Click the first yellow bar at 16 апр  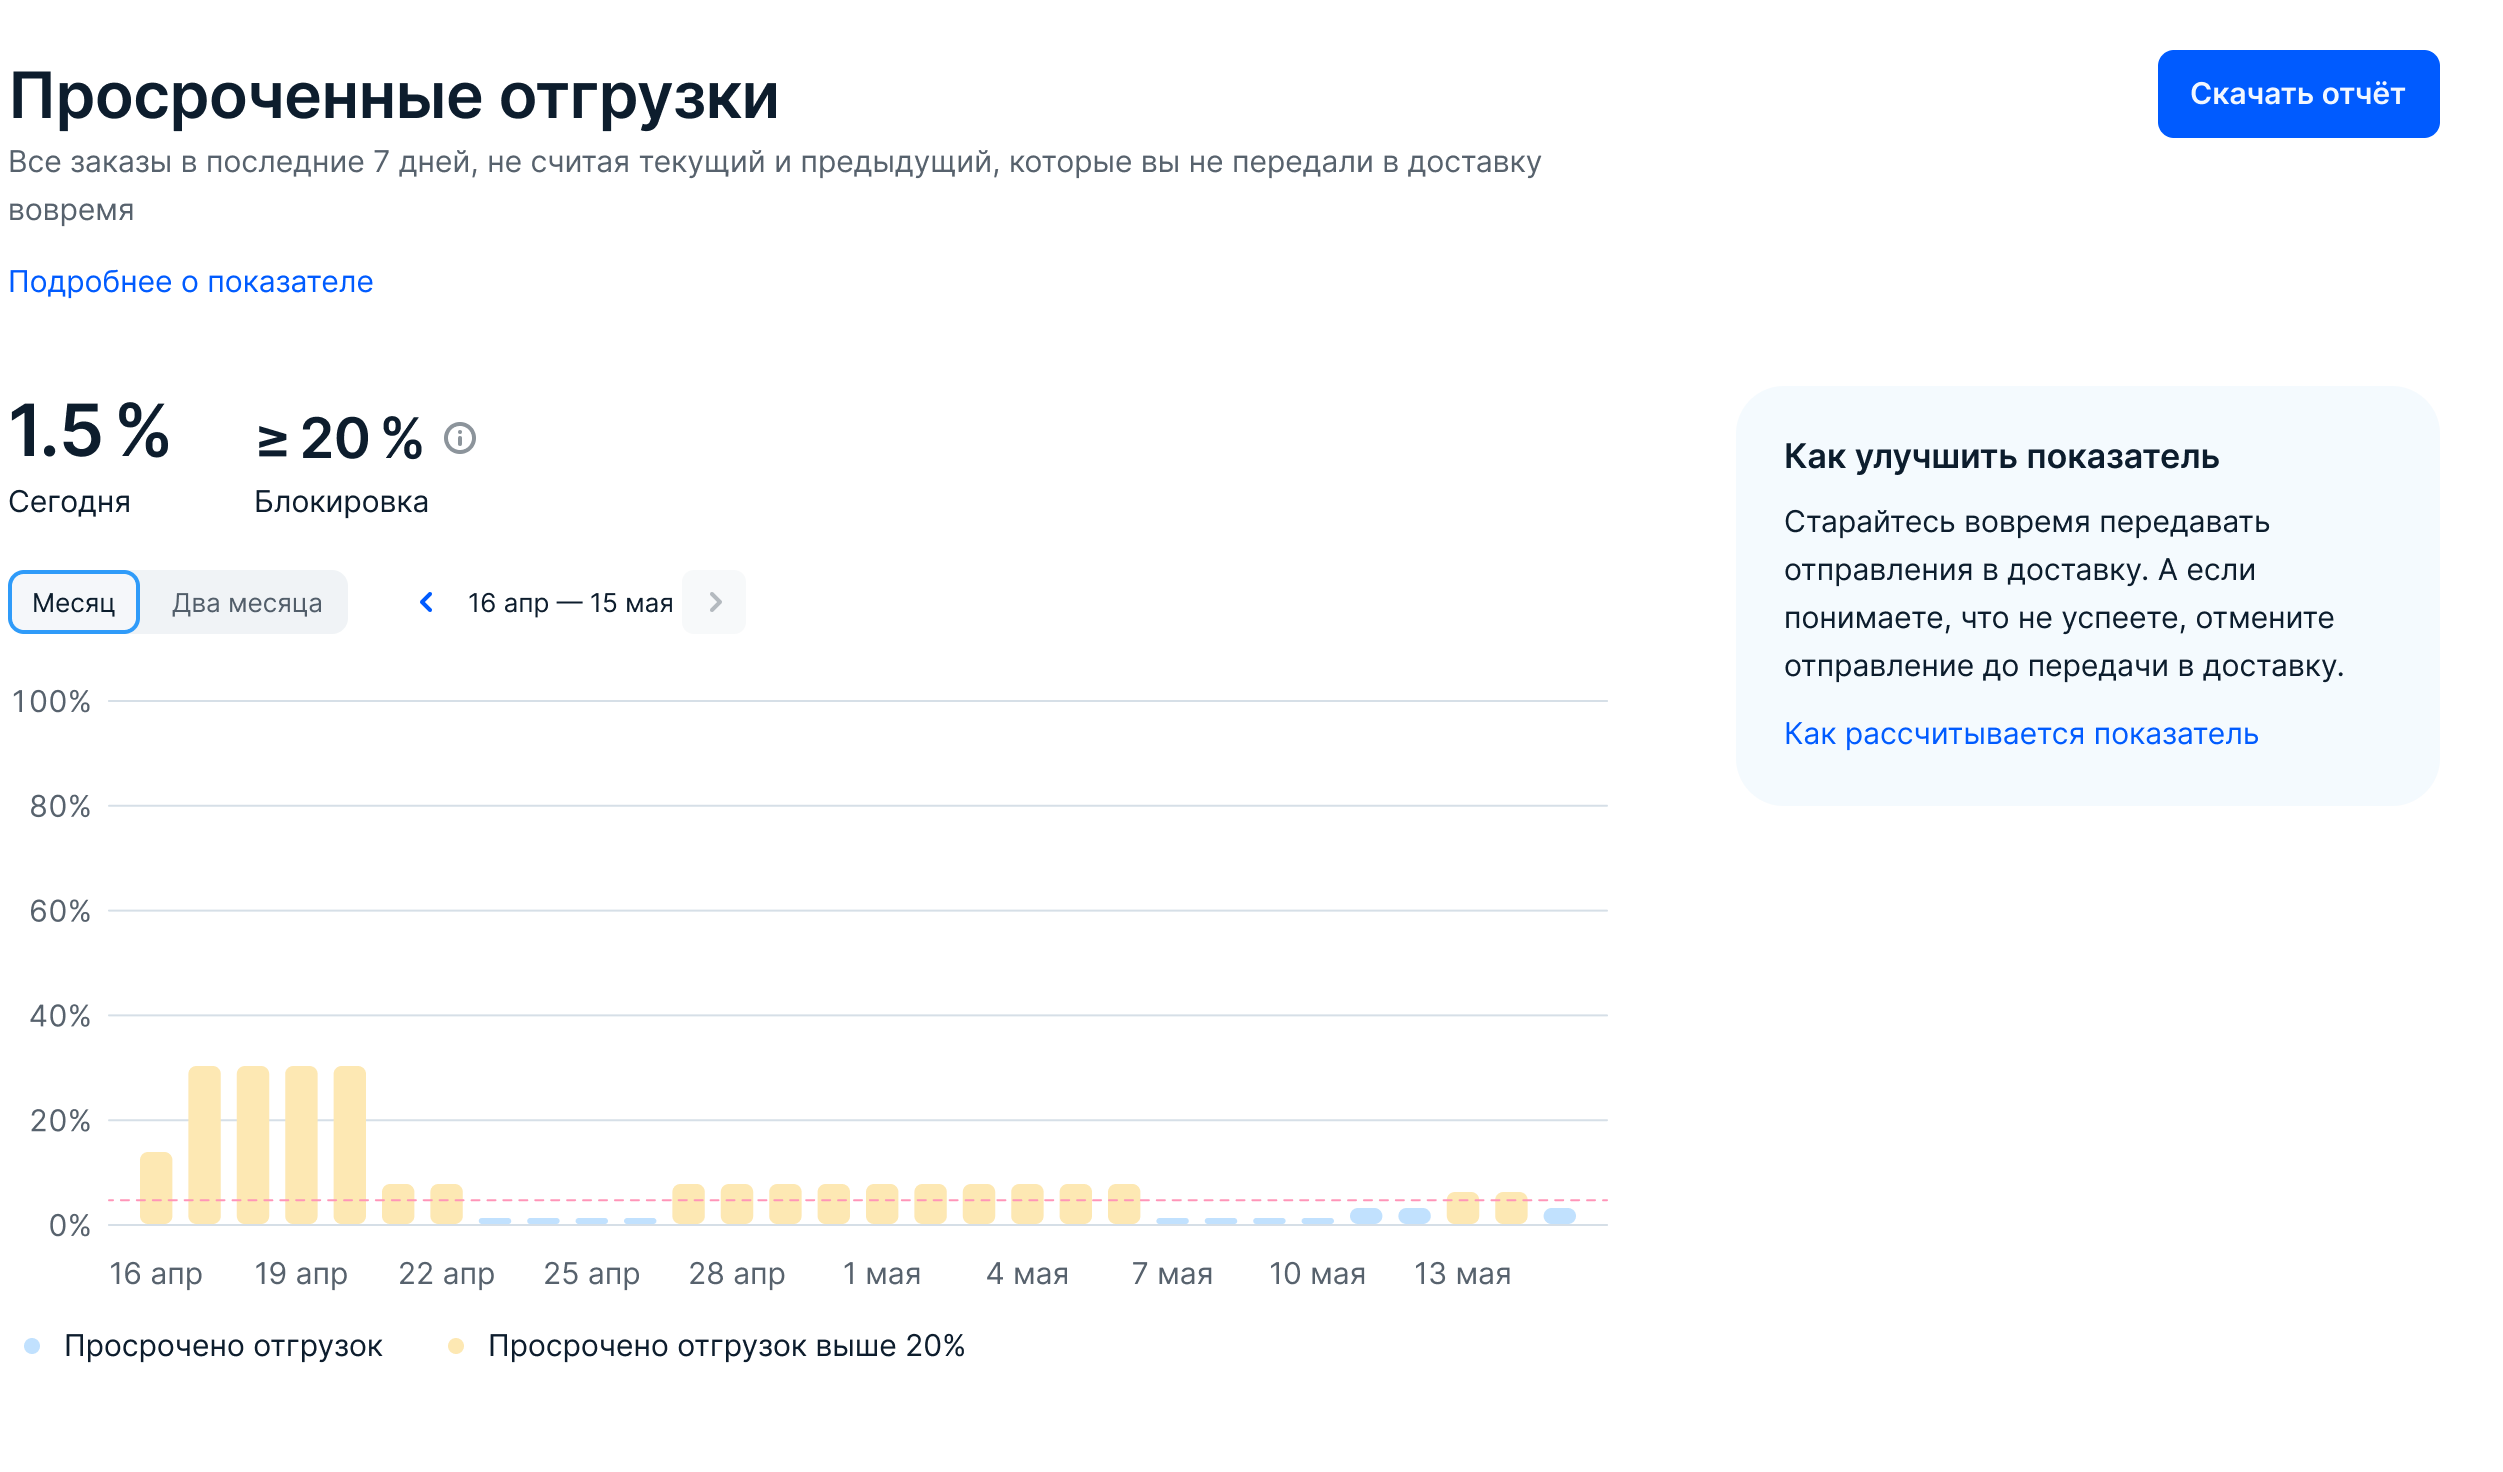coord(156,1187)
